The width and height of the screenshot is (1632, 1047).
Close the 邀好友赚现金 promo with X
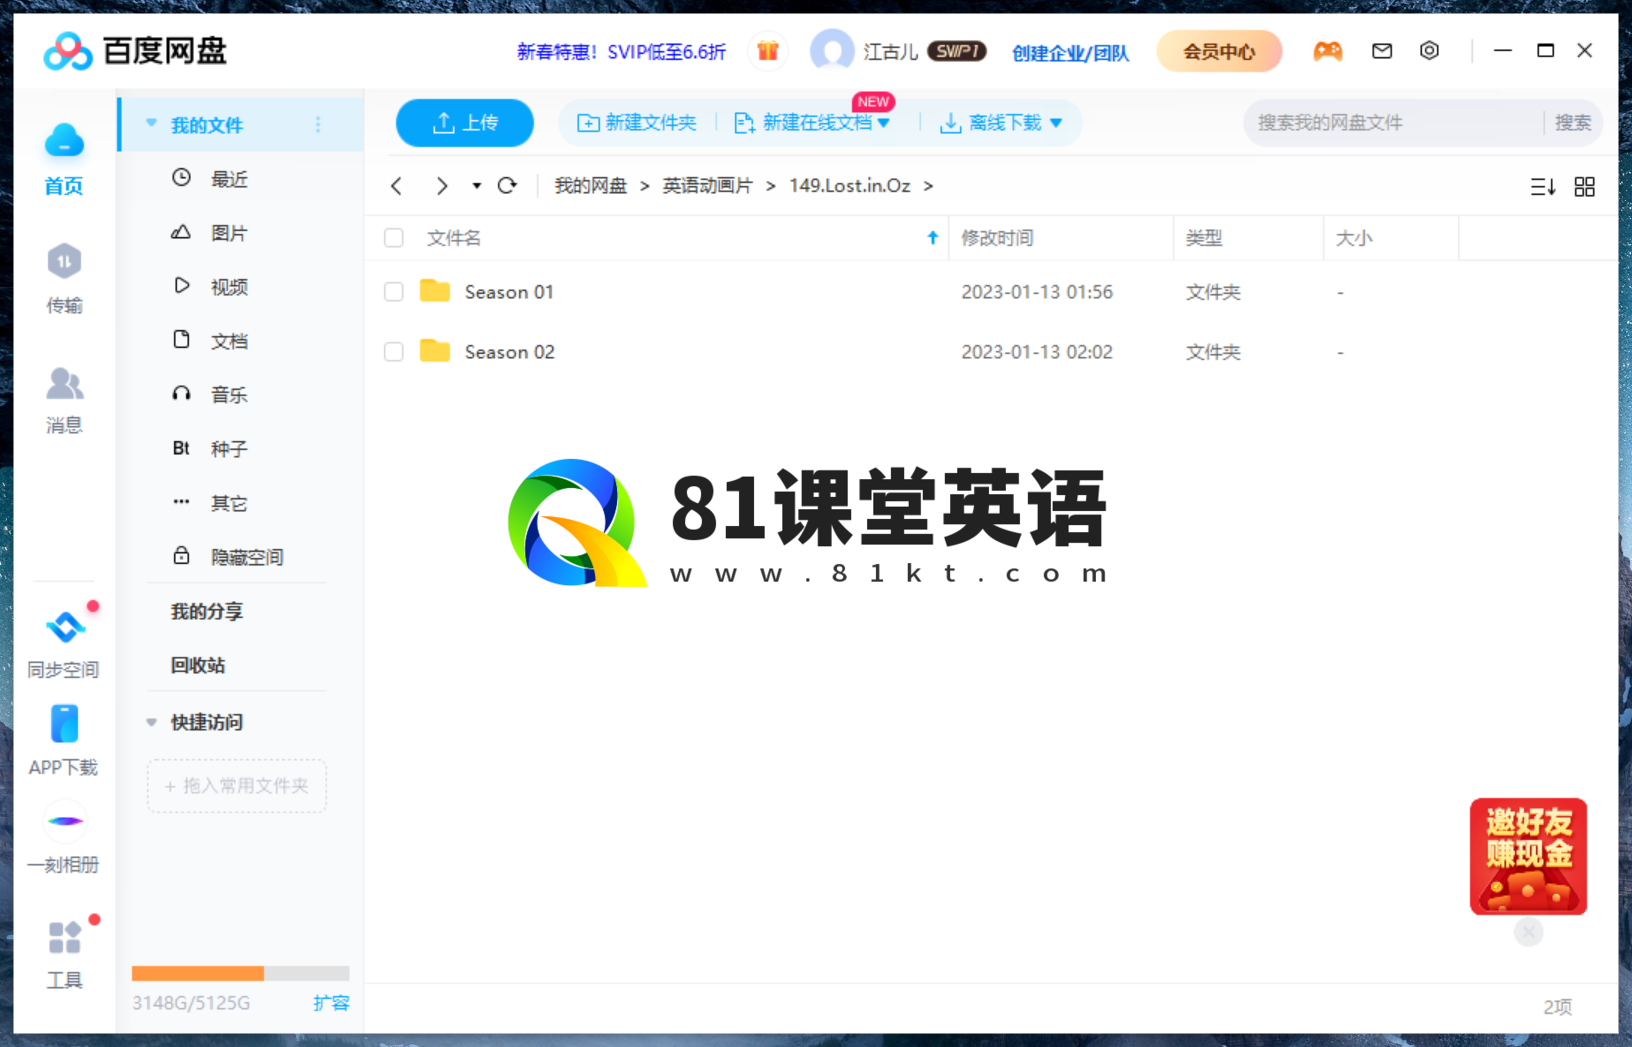[1529, 932]
